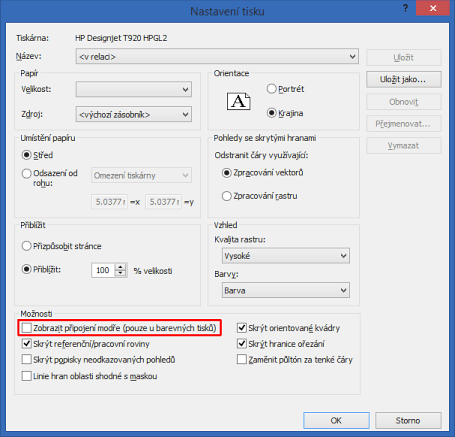455x437 pixels.
Task: Open the Barvy dropdown showing Barva
Action: coord(286,290)
